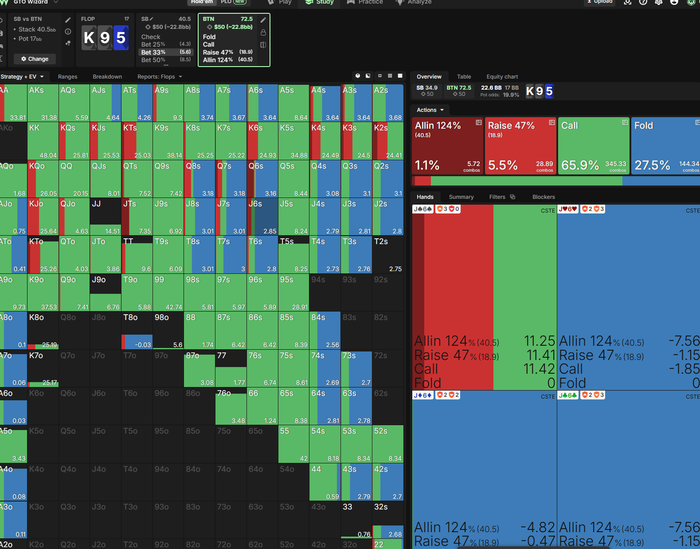
Task: Open table icon on Raise 47% card
Action: (x=551, y=122)
